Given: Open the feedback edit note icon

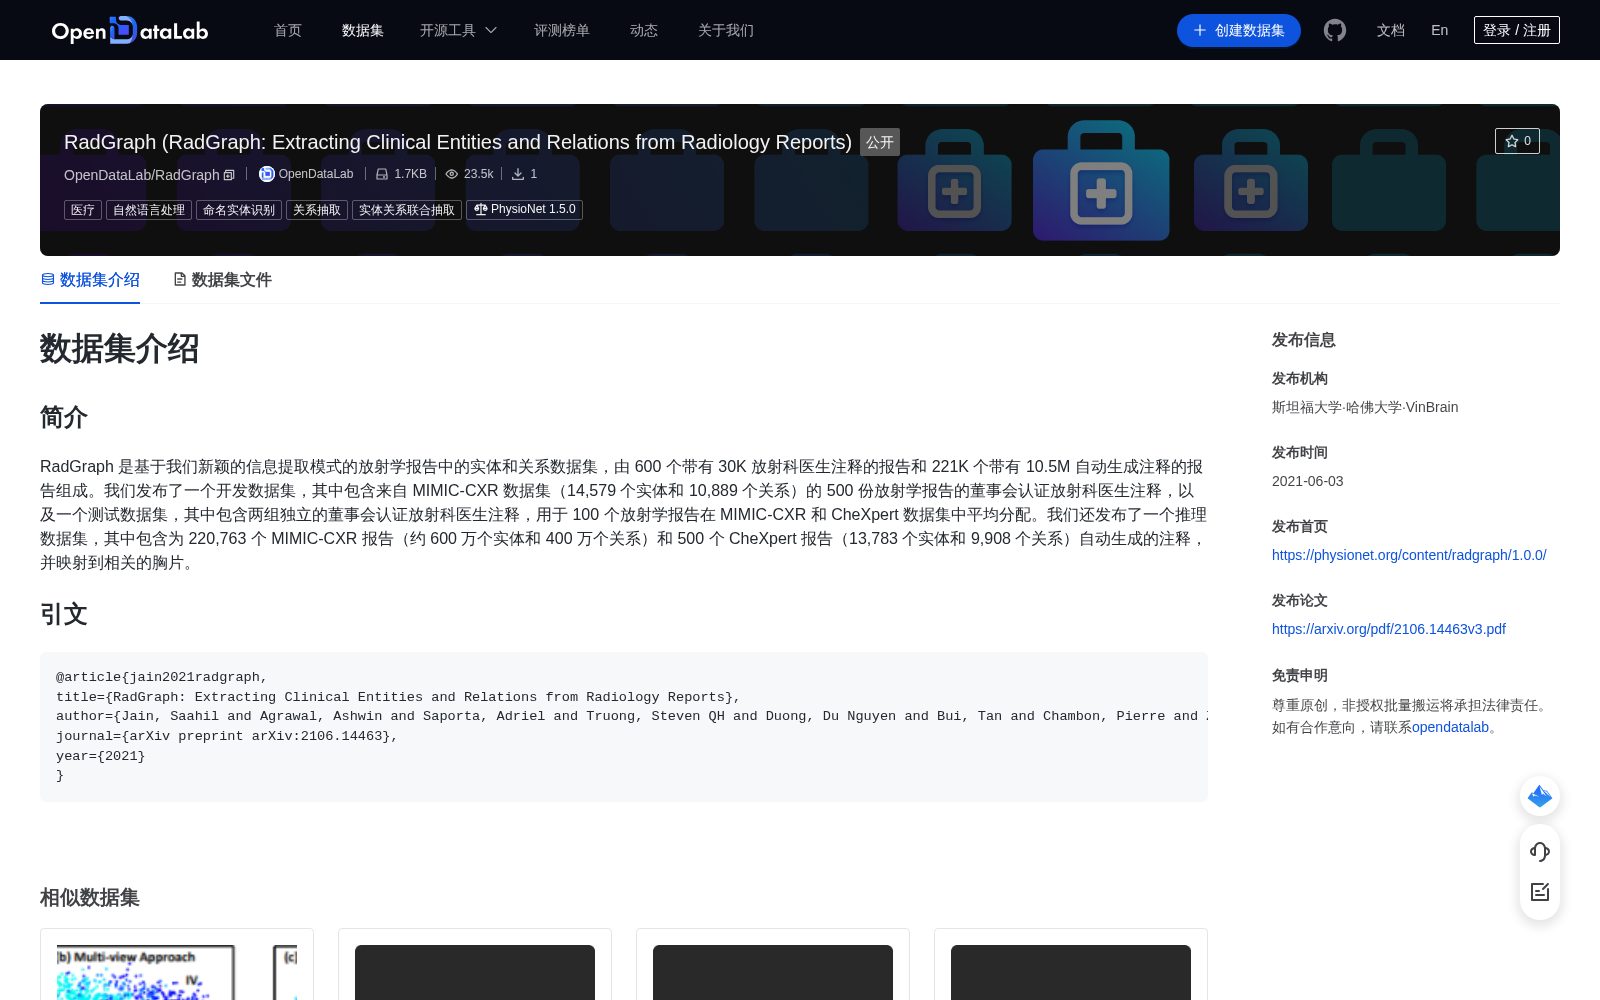Looking at the screenshot, I should click(x=1540, y=892).
